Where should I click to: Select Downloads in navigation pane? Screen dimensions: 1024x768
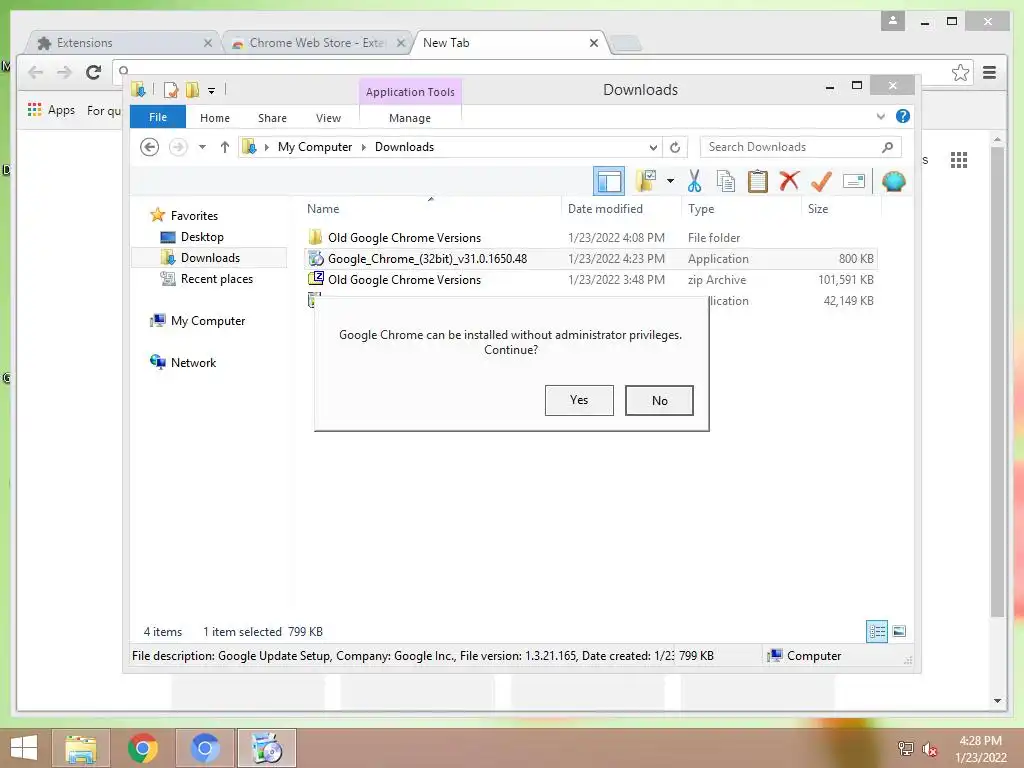[x=209, y=258]
